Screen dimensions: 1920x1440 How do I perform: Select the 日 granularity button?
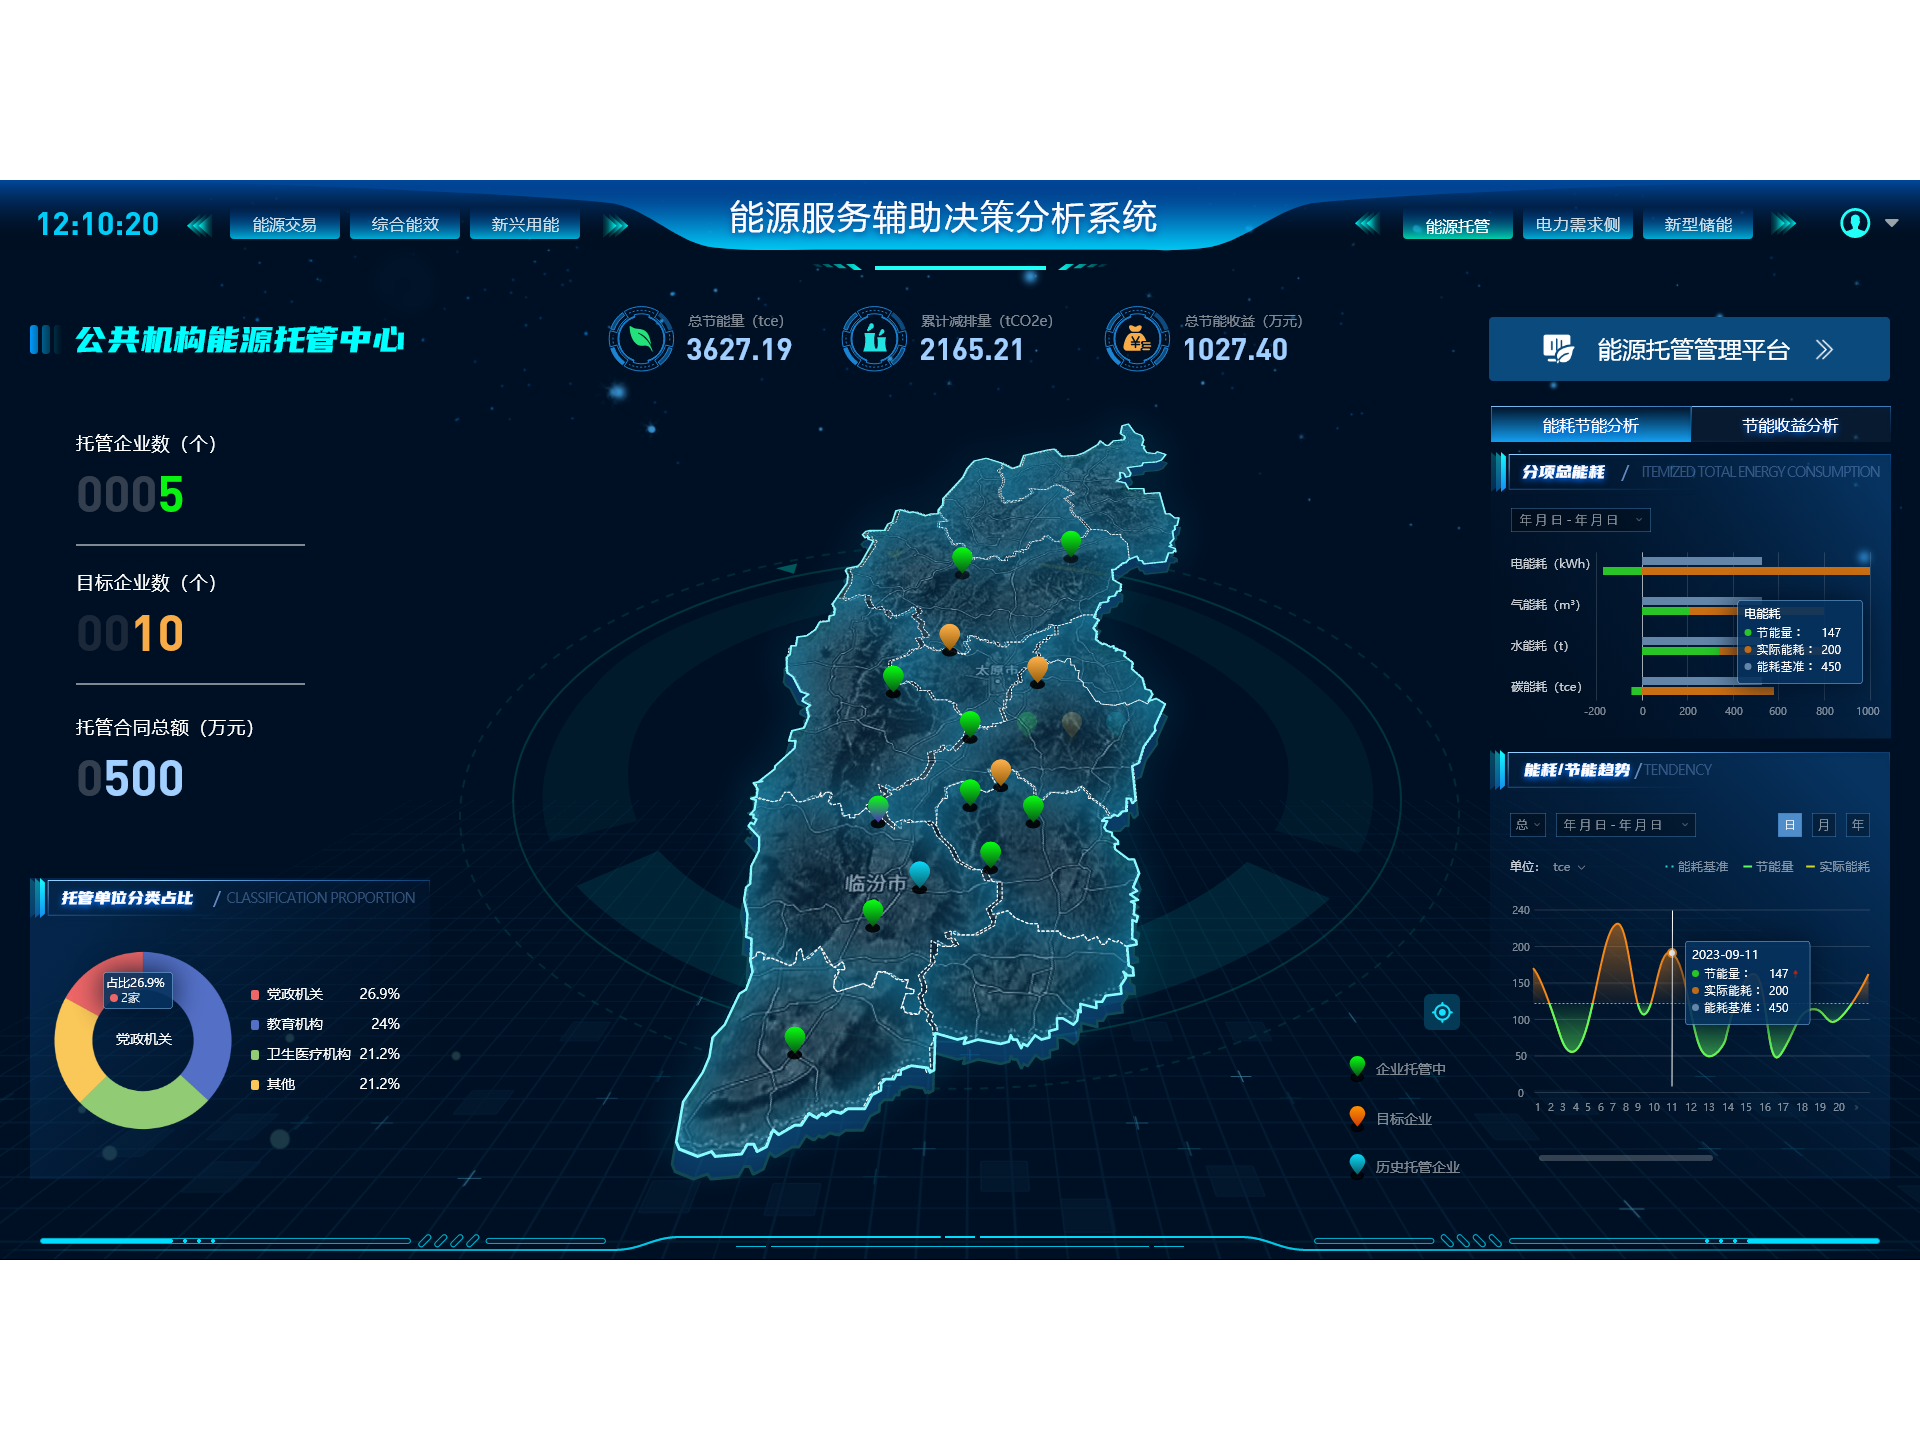coord(1789,825)
